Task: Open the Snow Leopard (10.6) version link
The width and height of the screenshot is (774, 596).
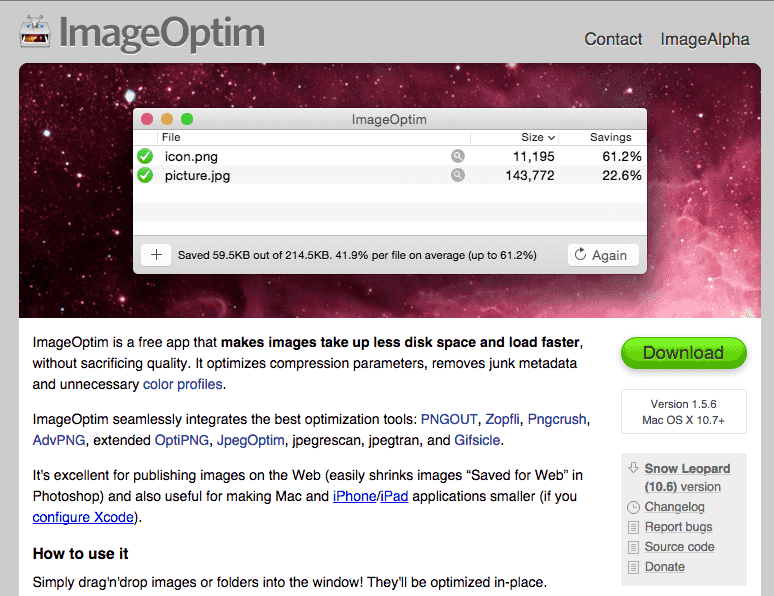Action: point(687,477)
